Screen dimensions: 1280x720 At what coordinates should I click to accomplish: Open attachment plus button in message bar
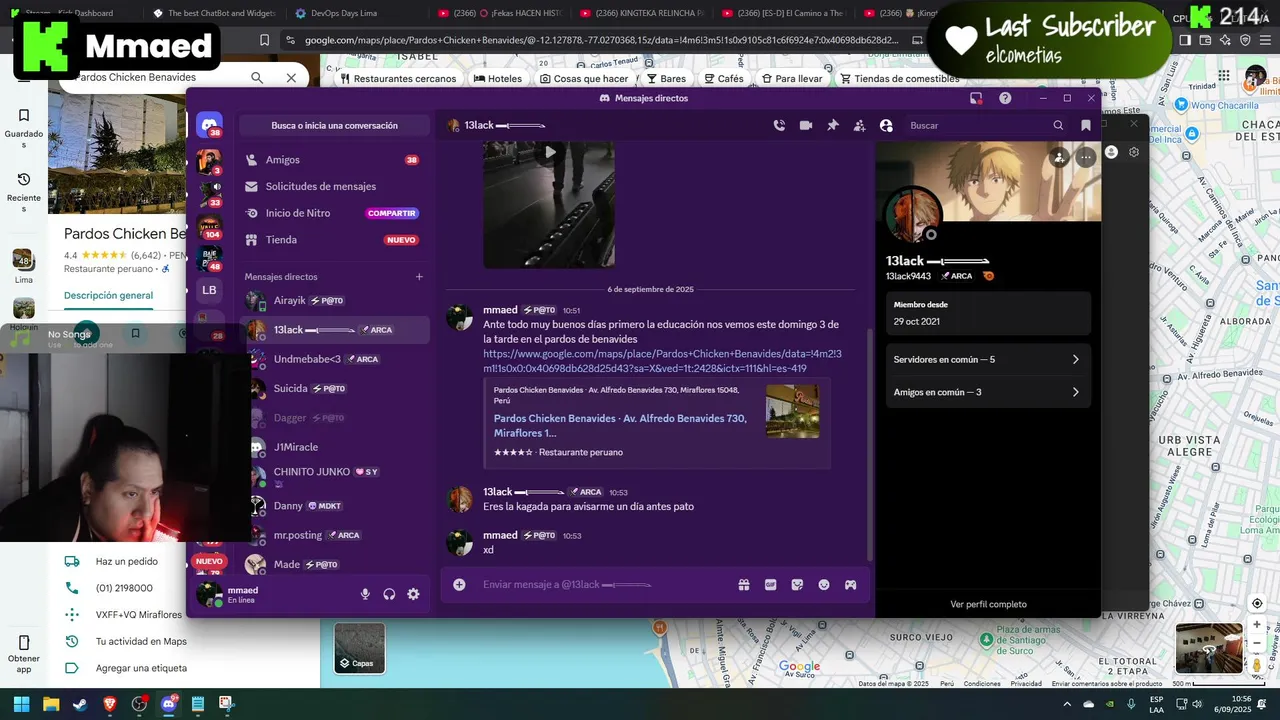(459, 585)
